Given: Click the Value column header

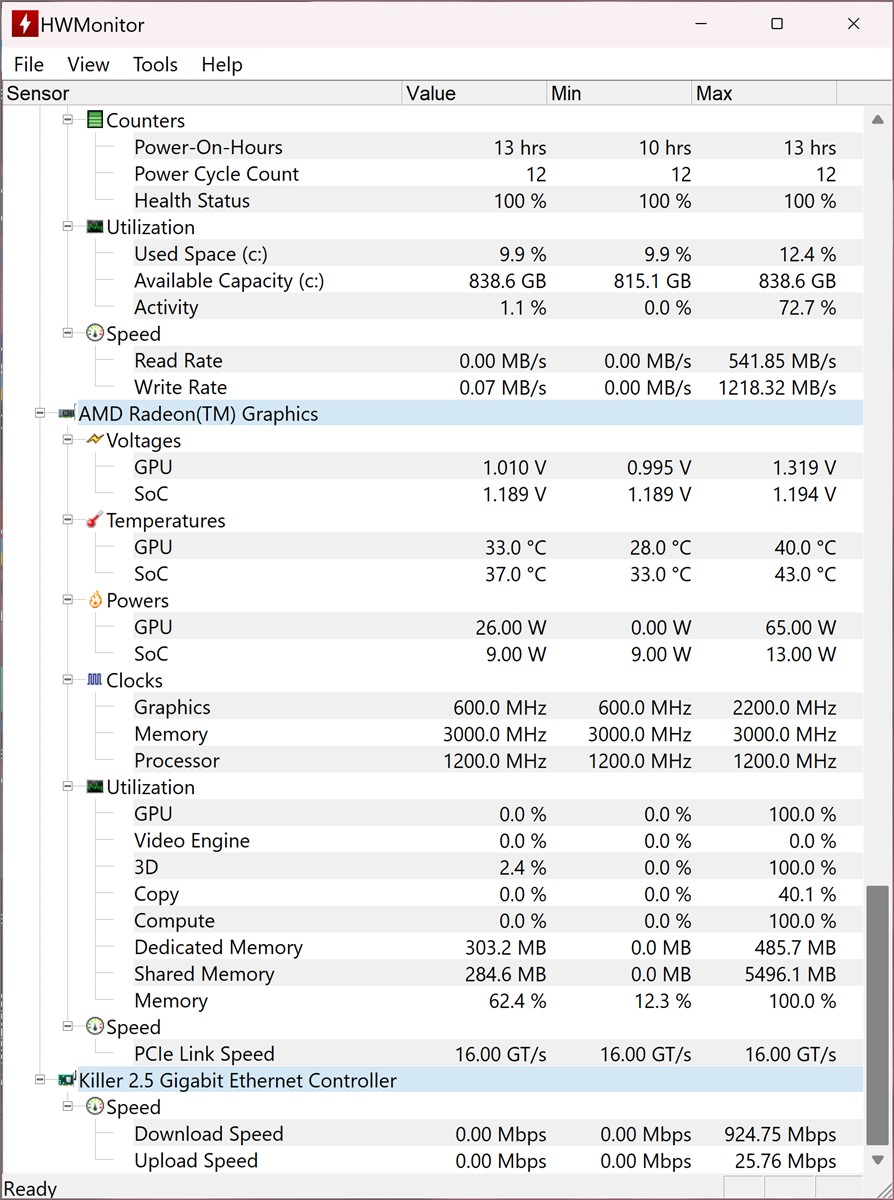Looking at the screenshot, I should click(x=474, y=93).
